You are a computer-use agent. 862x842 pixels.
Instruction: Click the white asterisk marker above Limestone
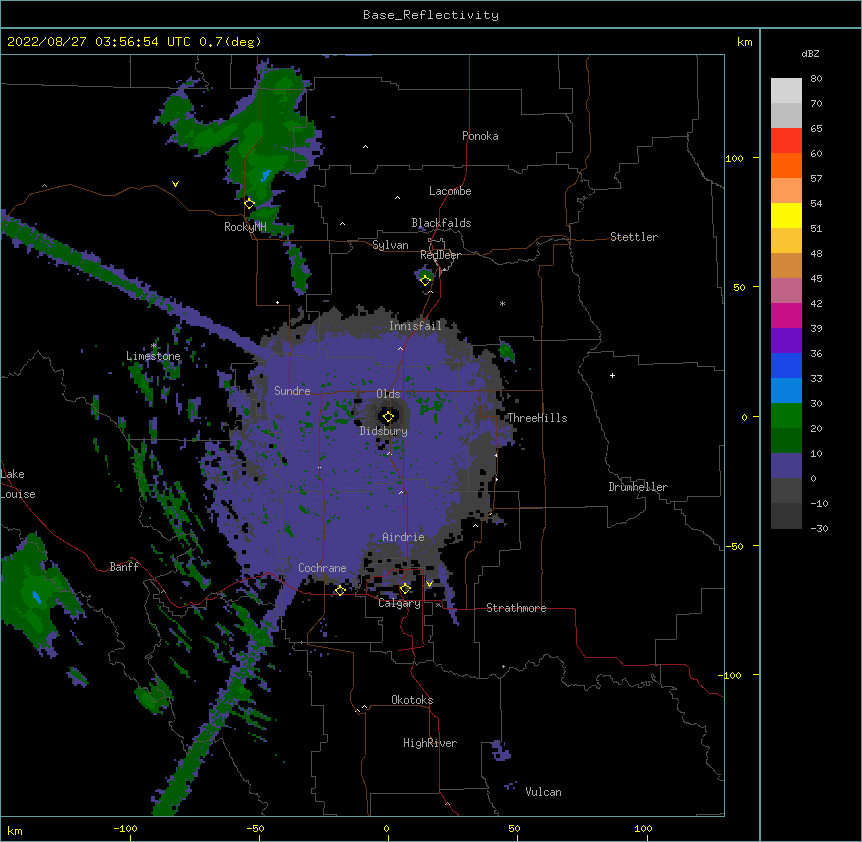(153, 346)
